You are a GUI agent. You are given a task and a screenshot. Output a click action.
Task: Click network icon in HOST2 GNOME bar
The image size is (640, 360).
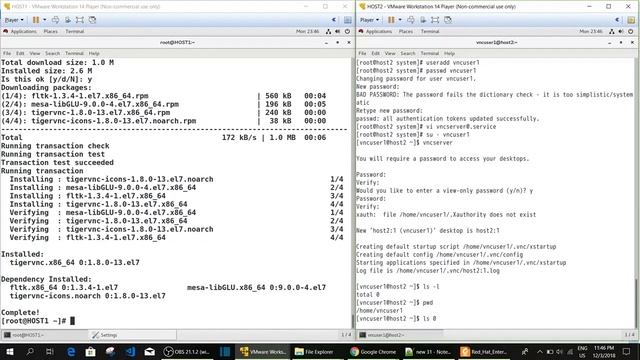(x=612, y=31)
